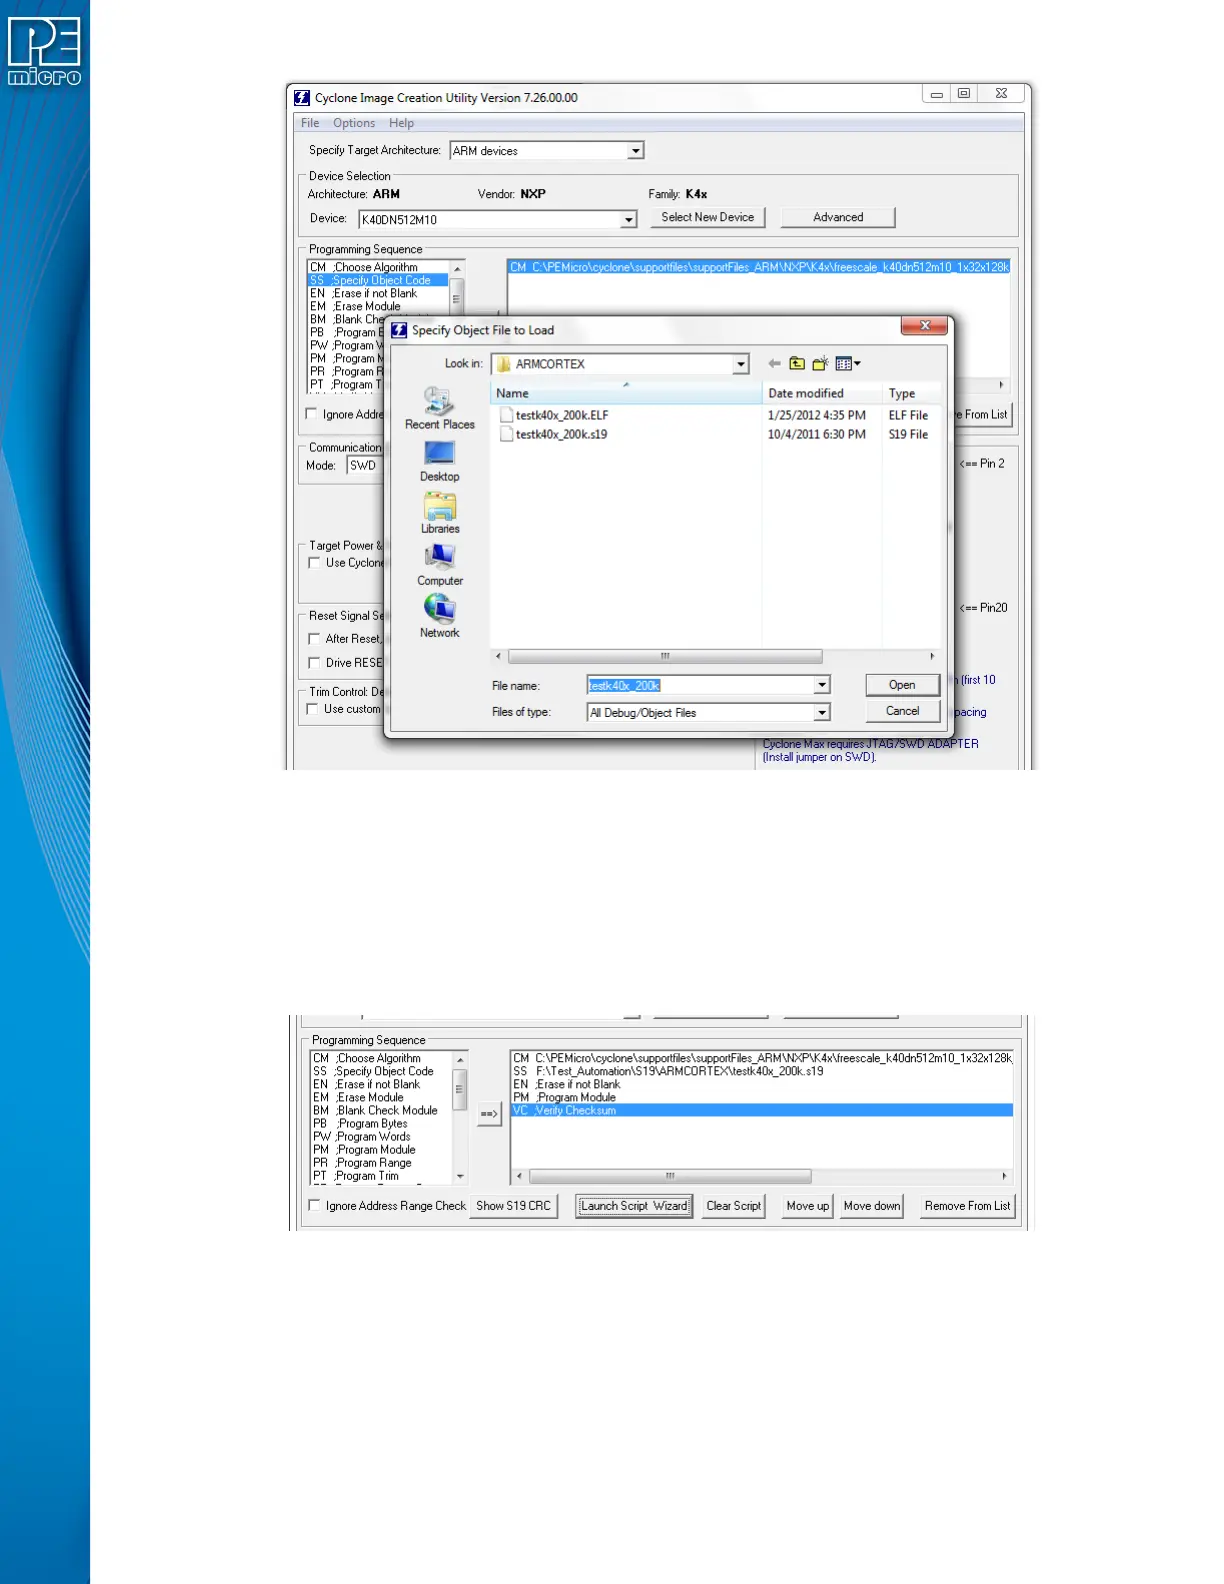
Task: Open the Specify Target Architecture dropdown
Action: [x=635, y=151]
